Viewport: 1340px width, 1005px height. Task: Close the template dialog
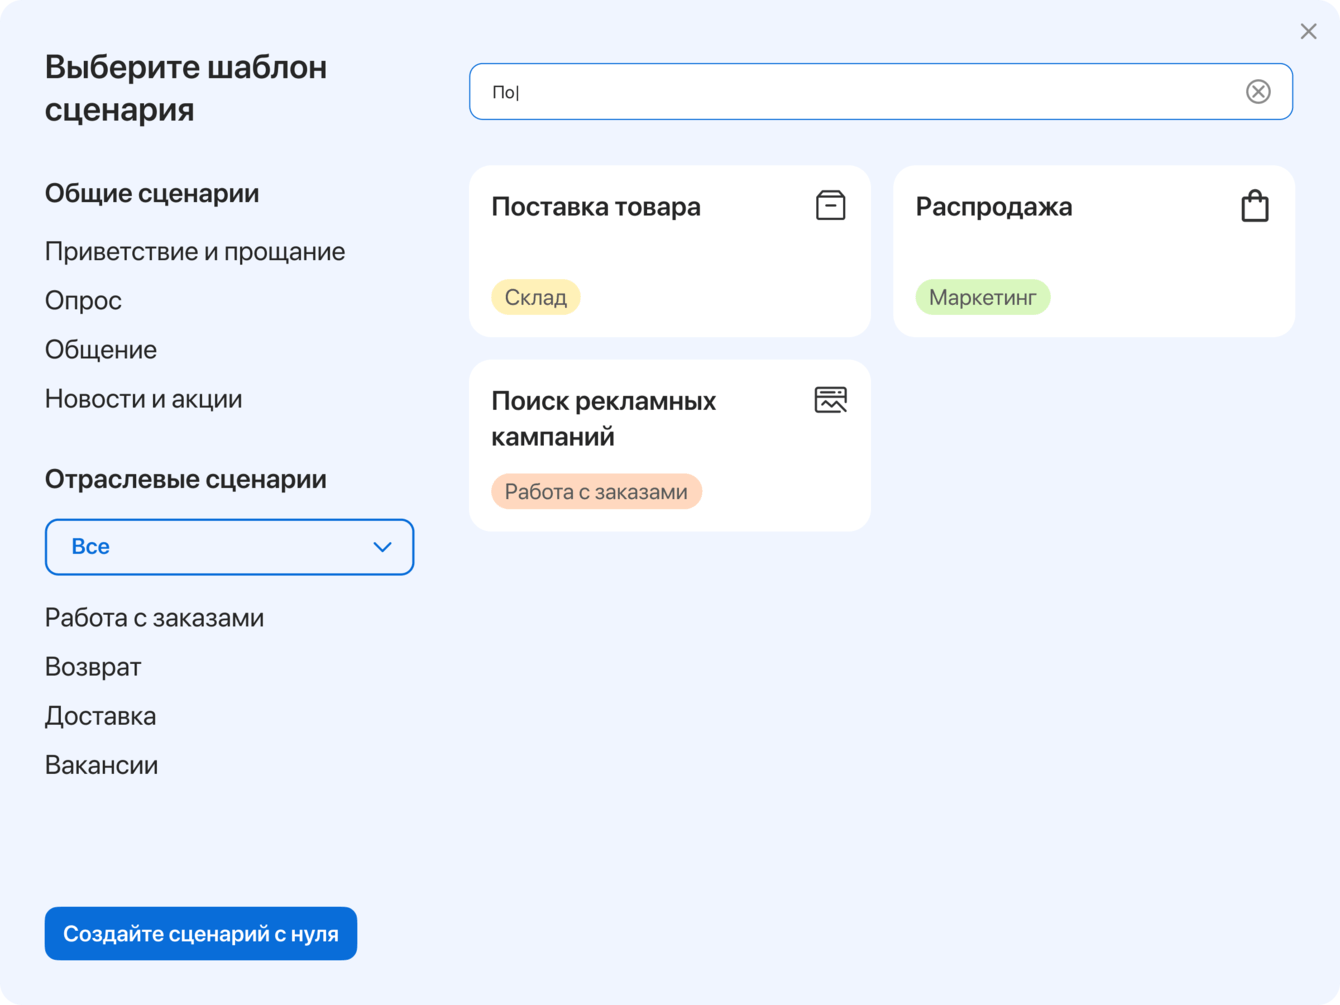[1308, 32]
